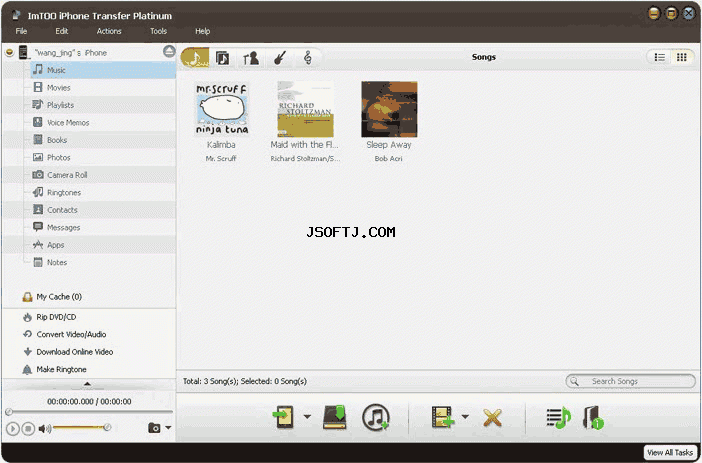Screen dimensions: 702x463
Task: Switch to list view mode
Action: tap(659, 57)
